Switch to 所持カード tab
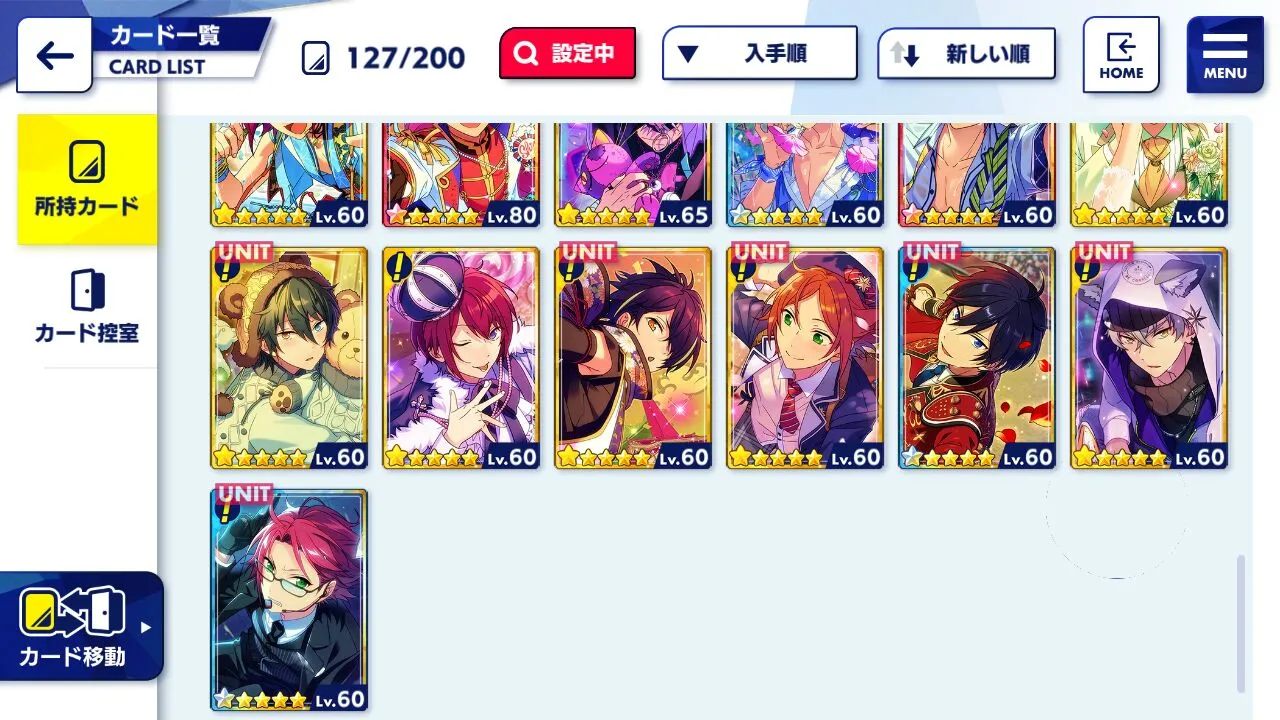The height and width of the screenshot is (720, 1280). click(87, 180)
